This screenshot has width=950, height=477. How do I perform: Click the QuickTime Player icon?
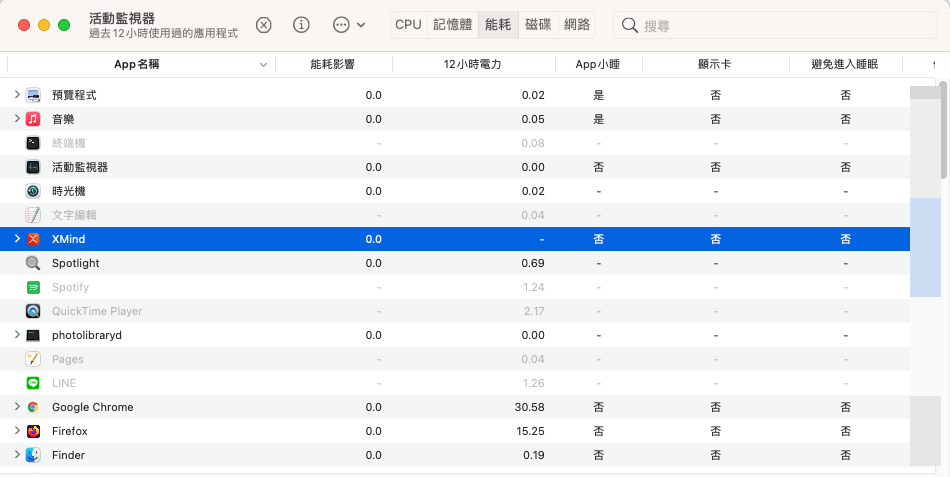(33, 311)
